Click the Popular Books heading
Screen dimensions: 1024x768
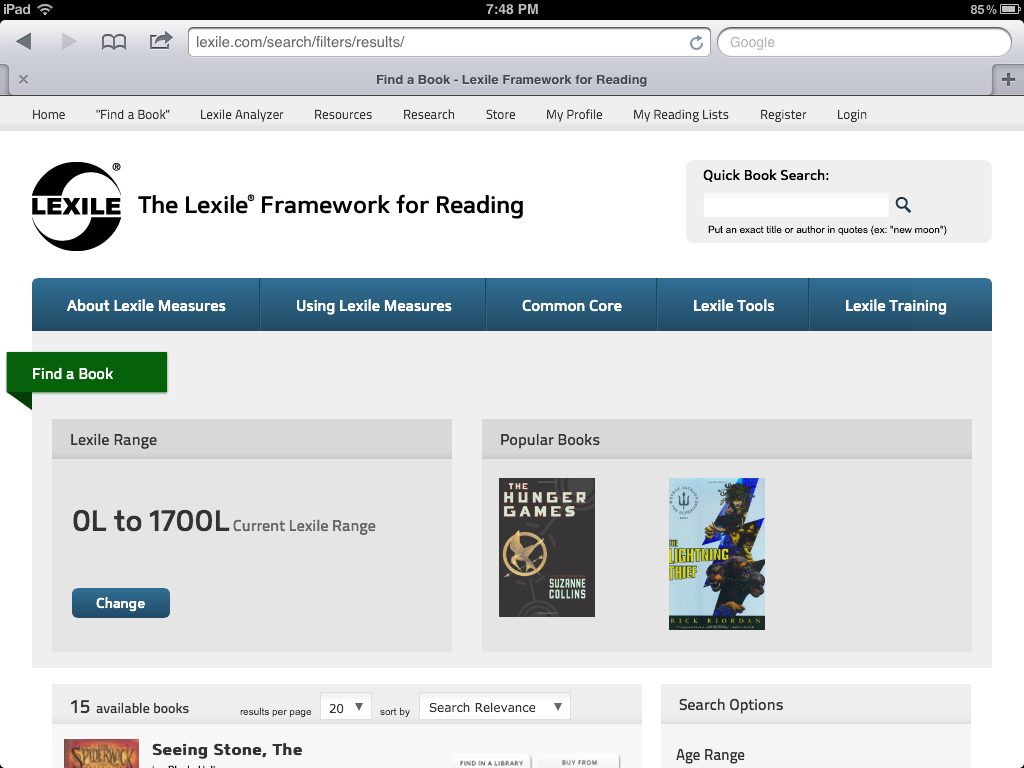tap(550, 440)
